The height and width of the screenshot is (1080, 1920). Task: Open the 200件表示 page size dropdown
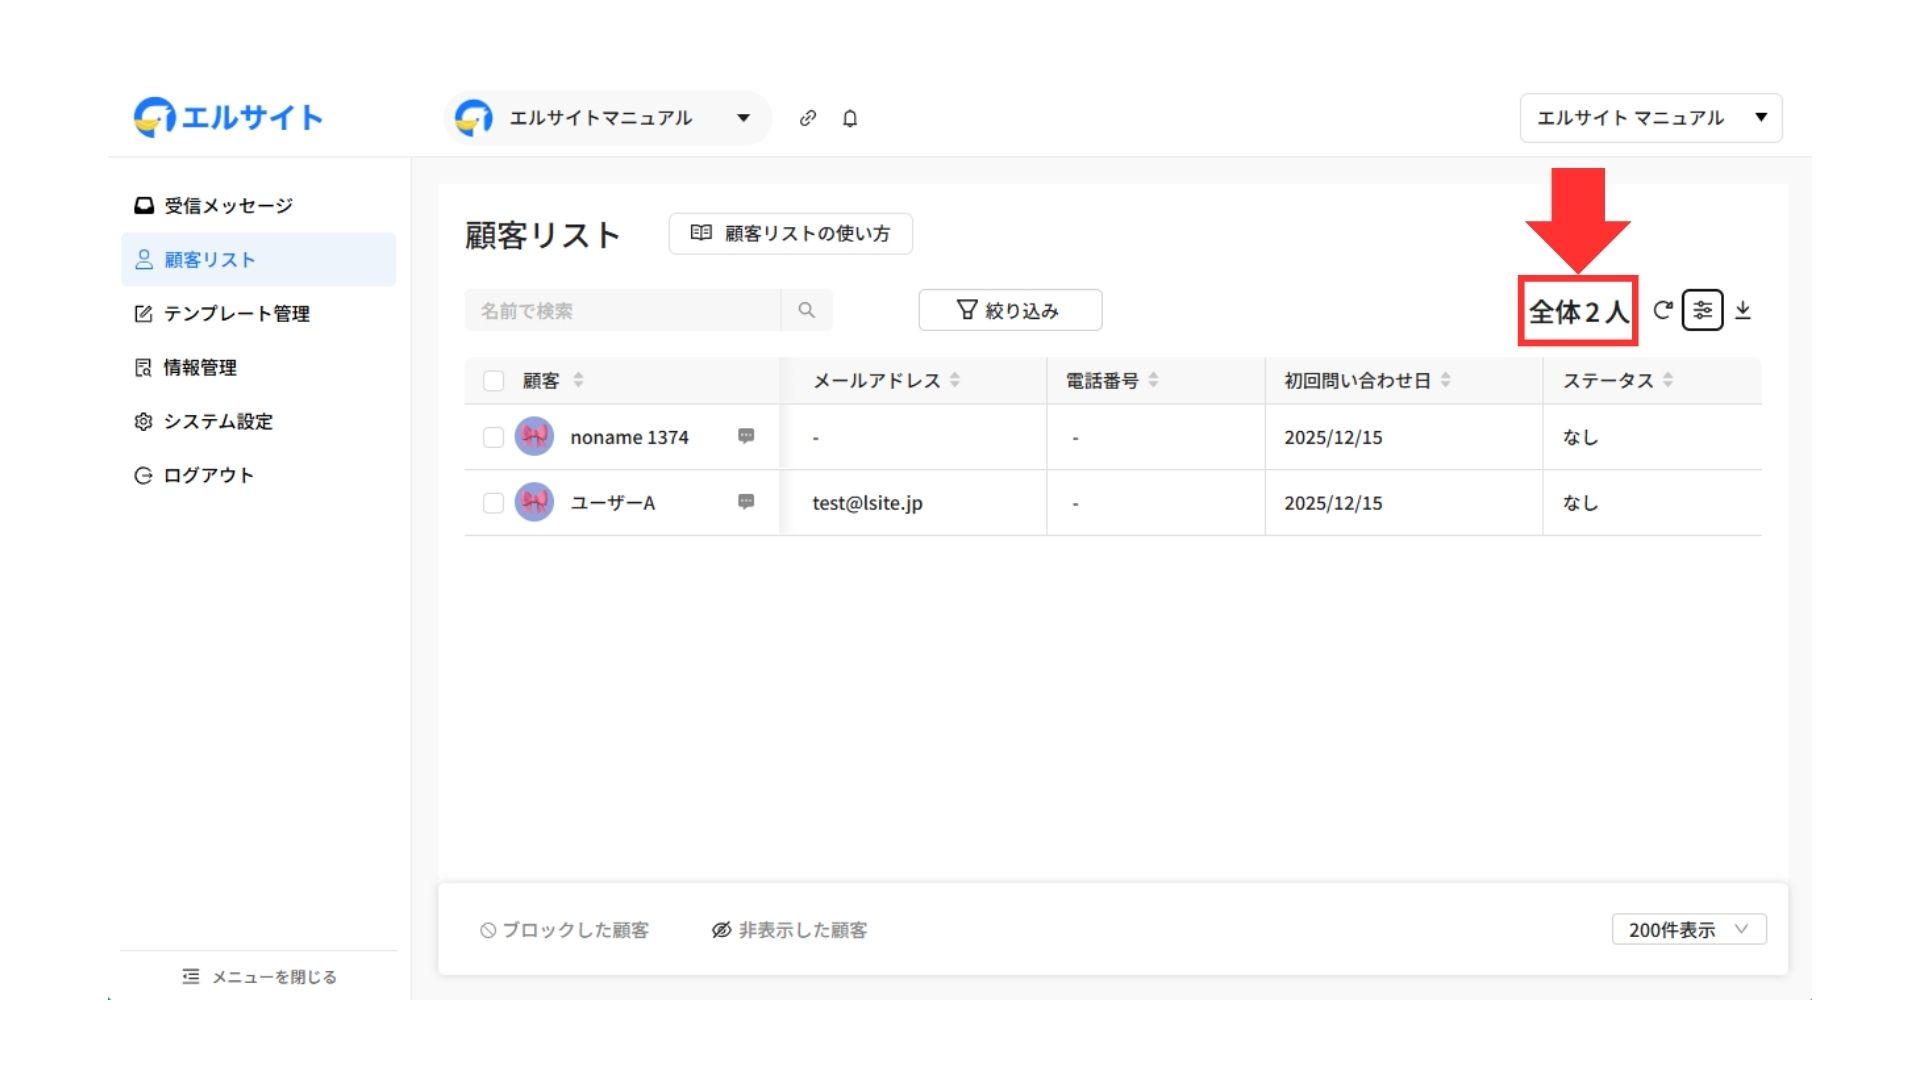pyautogui.click(x=1689, y=929)
